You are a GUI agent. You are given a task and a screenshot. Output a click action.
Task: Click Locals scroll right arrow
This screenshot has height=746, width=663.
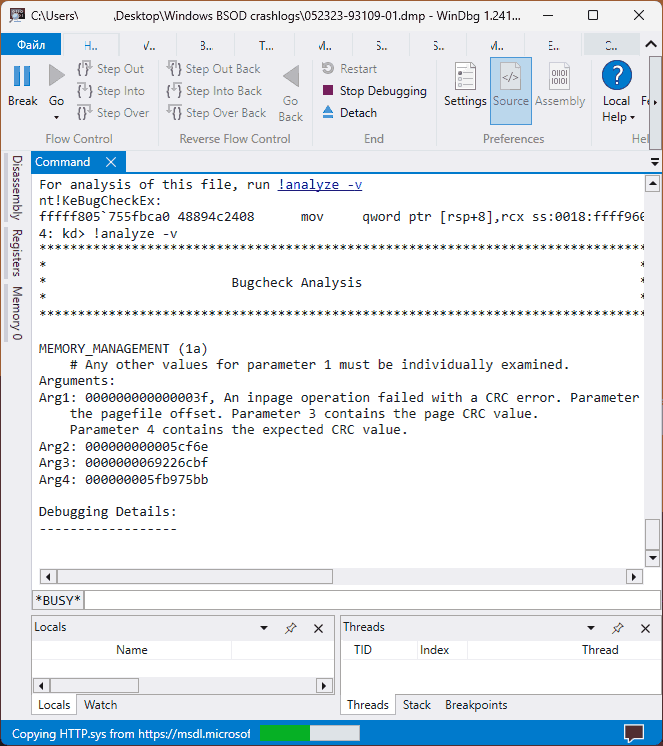click(x=324, y=686)
